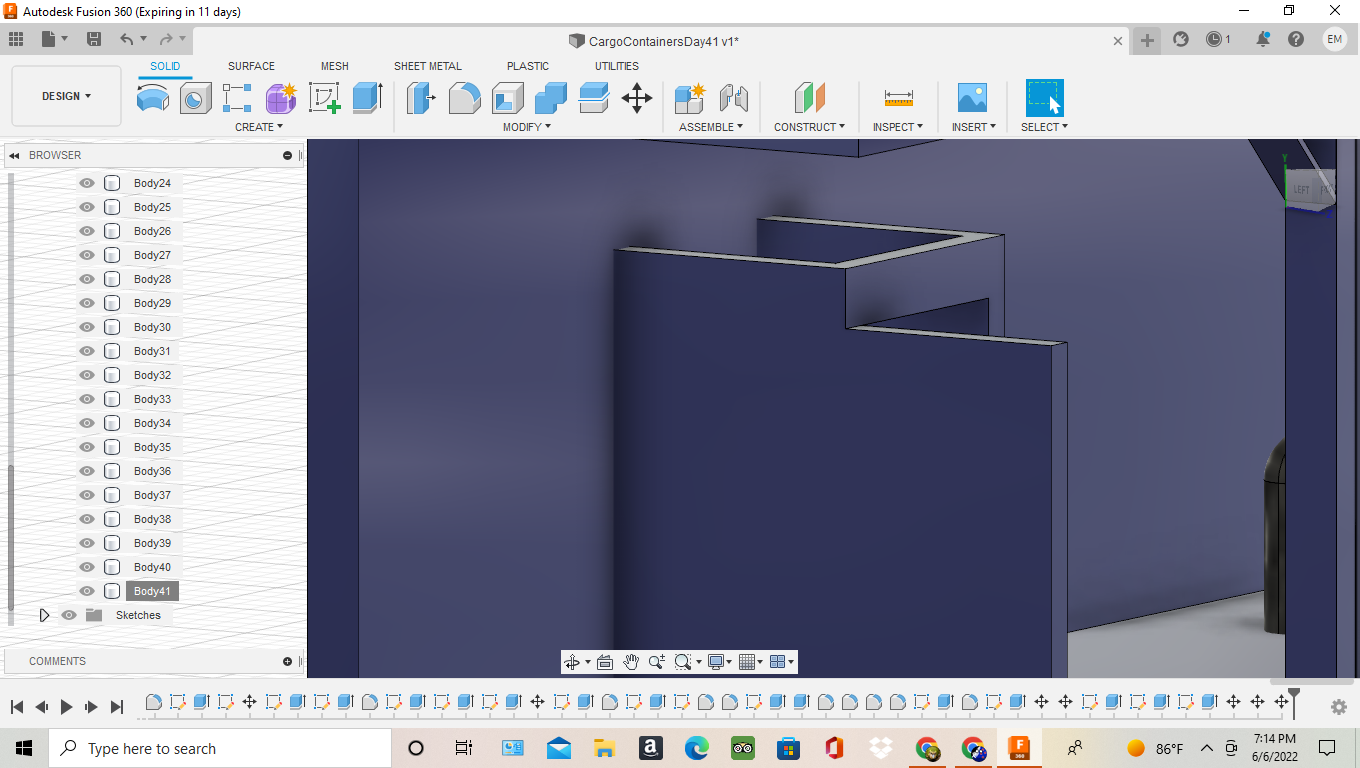Select the Look At camera tool
This screenshot has height=768, width=1360.
(x=604, y=662)
